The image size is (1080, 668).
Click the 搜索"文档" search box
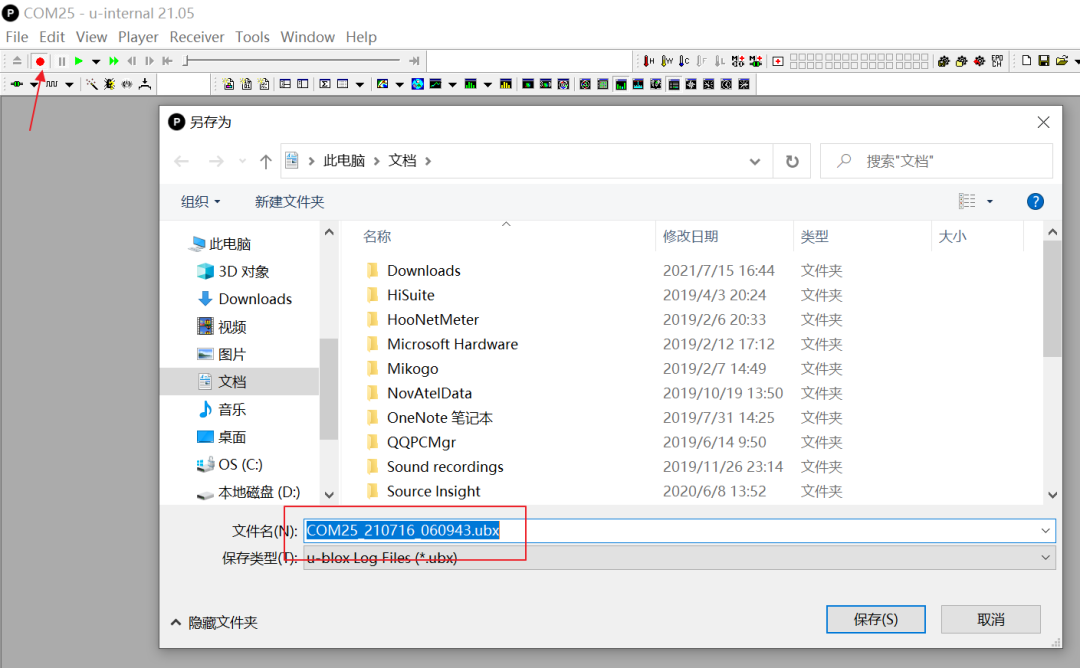click(936, 161)
